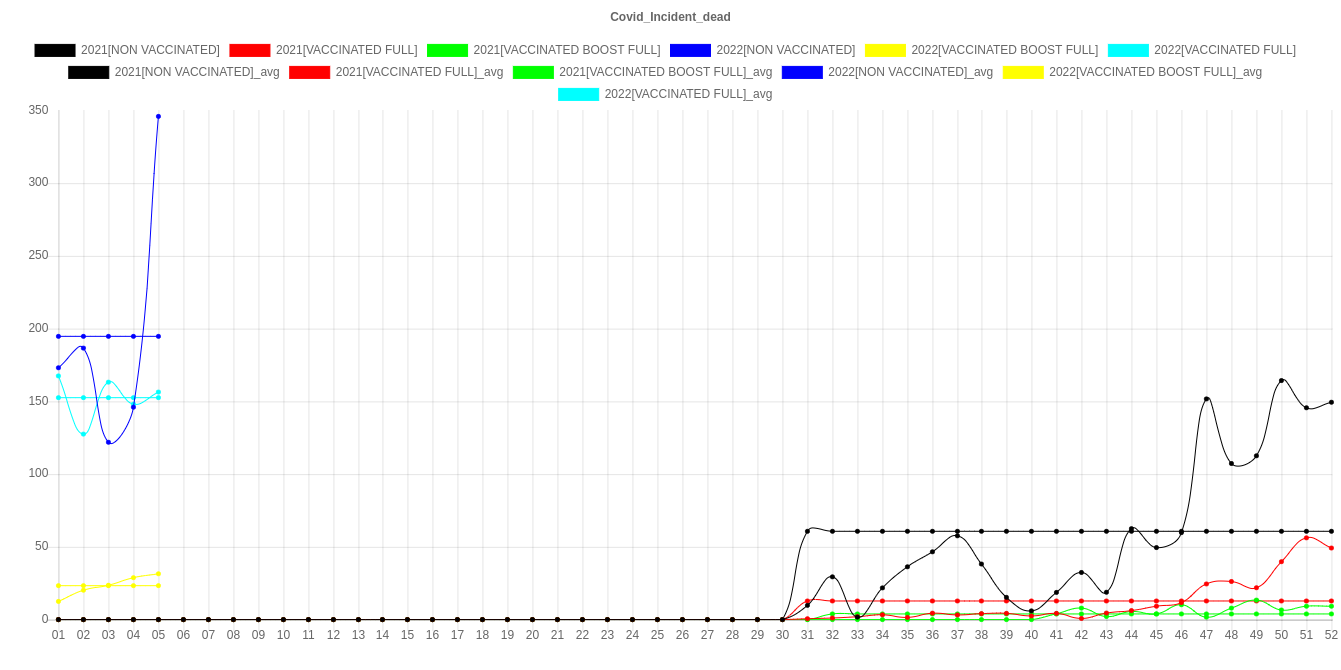The height and width of the screenshot is (670, 1341).
Task: Click yellow swatch of 2022[VACCINATED BOOST FULL]
Action: (x=884, y=50)
